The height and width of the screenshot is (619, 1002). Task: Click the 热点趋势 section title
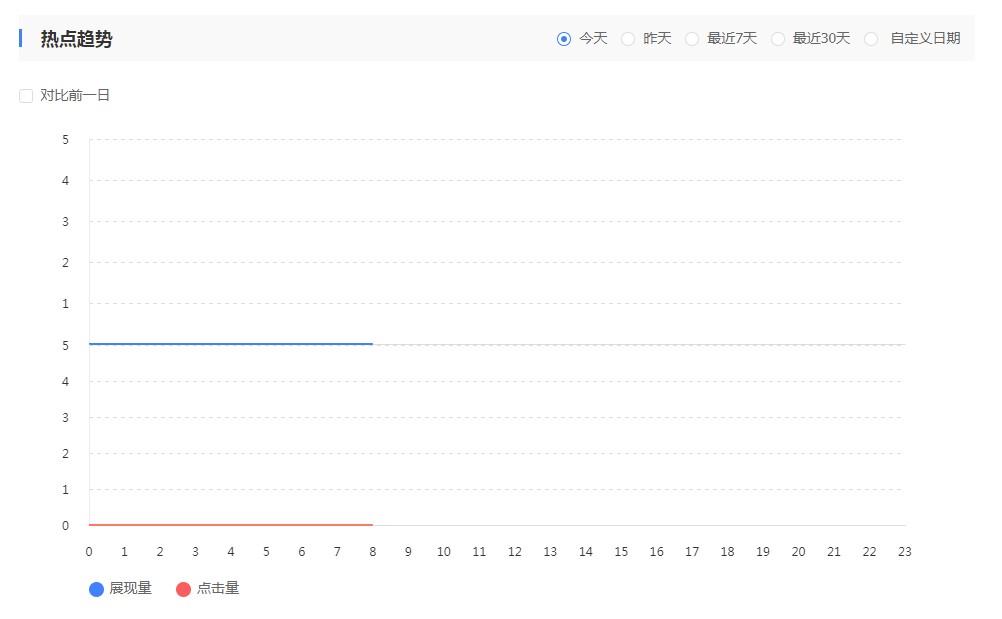pyautogui.click(x=76, y=39)
